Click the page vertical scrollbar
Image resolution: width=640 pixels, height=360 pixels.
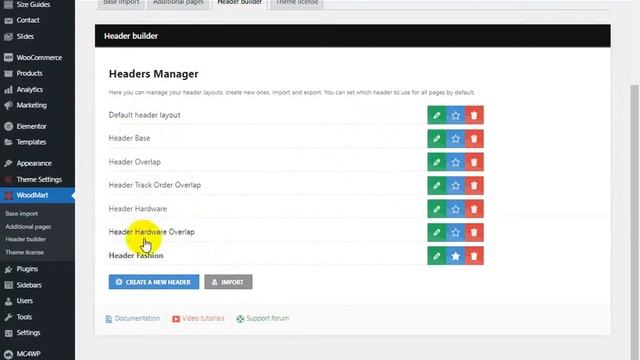point(634,222)
